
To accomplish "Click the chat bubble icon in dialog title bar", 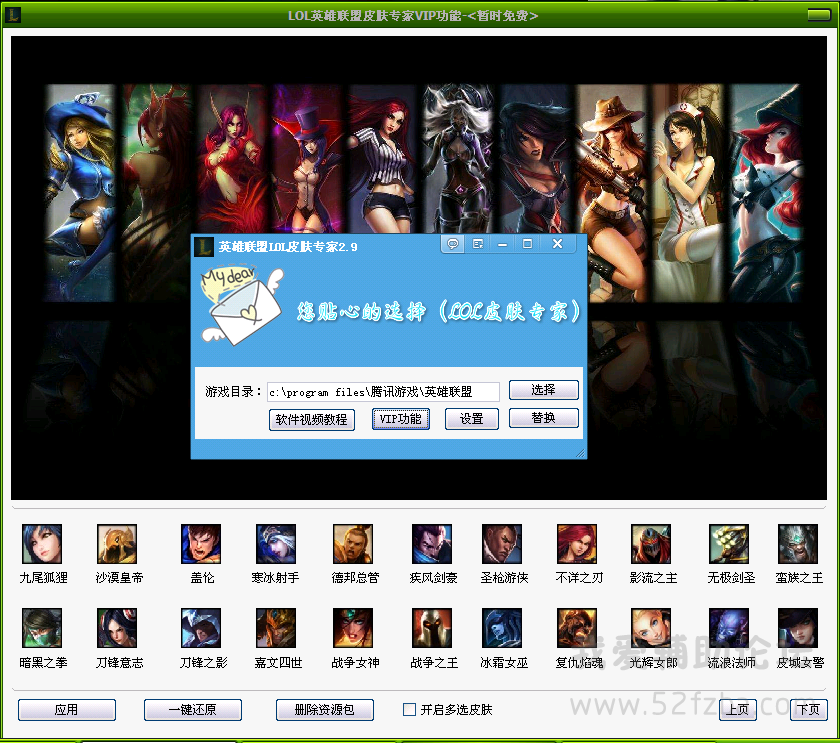I will [x=452, y=244].
